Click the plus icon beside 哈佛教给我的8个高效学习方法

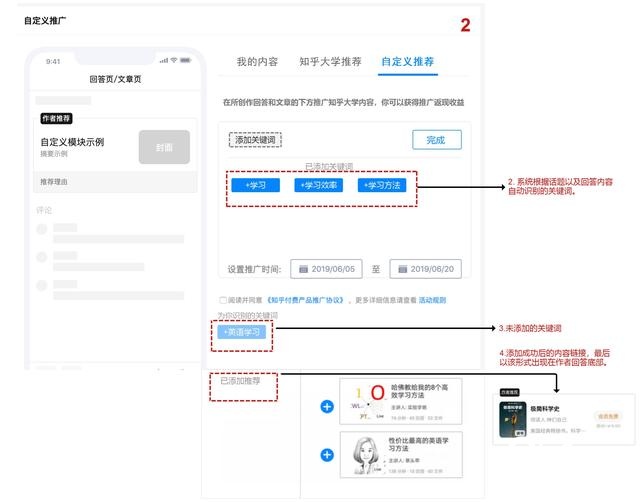click(x=326, y=406)
